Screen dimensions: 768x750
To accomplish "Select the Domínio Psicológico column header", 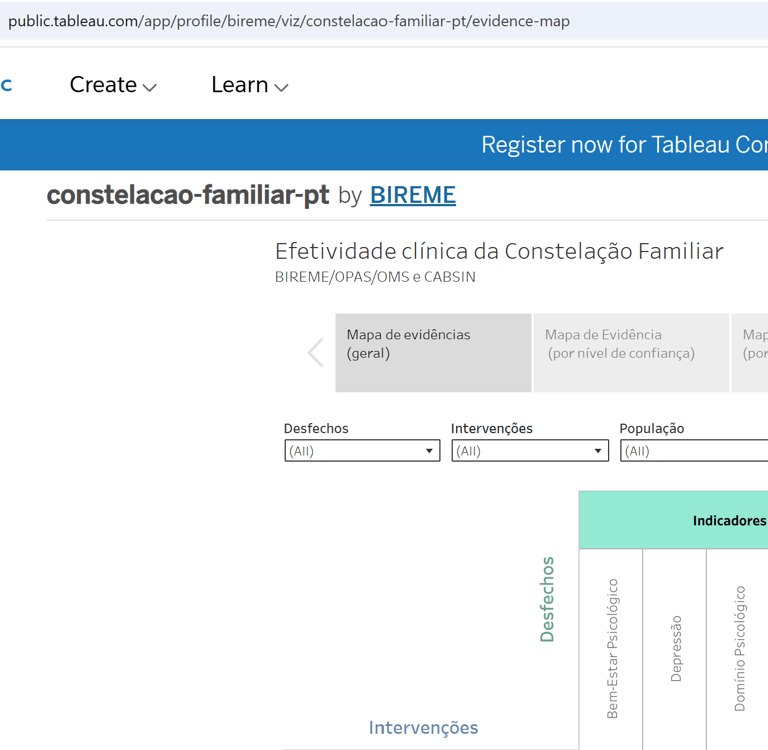I will [739, 649].
